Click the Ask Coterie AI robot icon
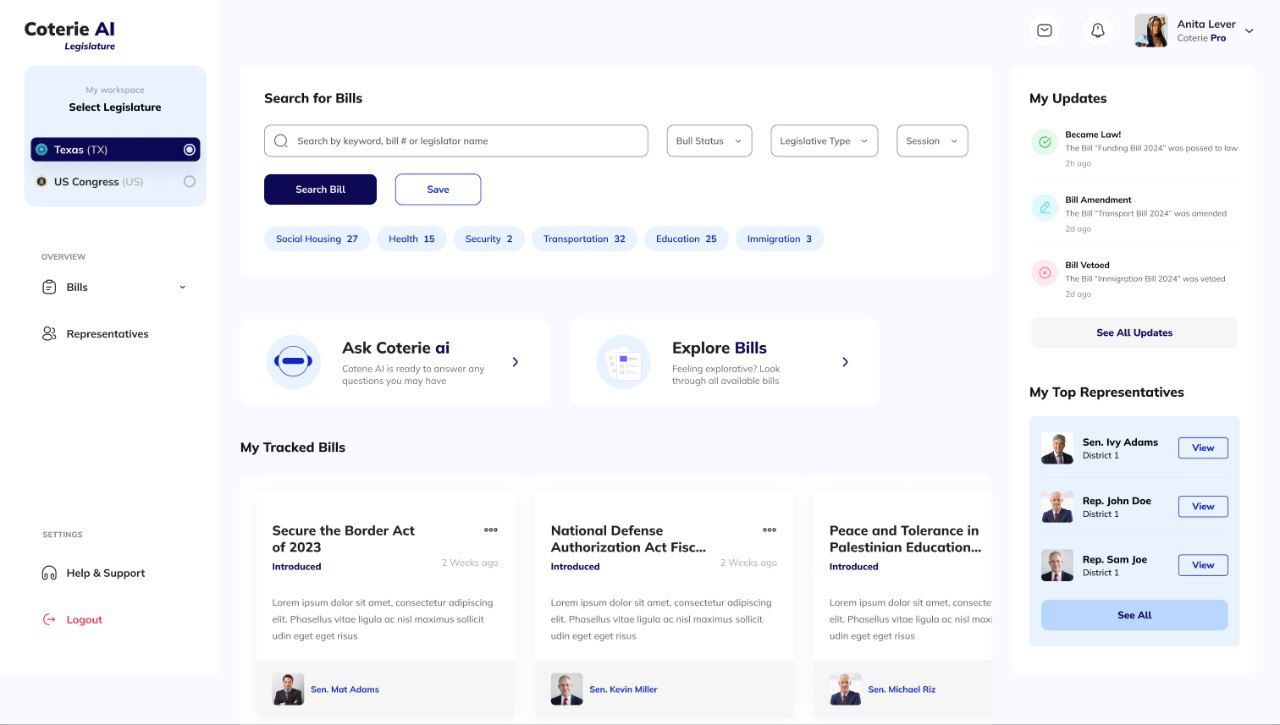The width and height of the screenshot is (1280, 725). point(293,362)
